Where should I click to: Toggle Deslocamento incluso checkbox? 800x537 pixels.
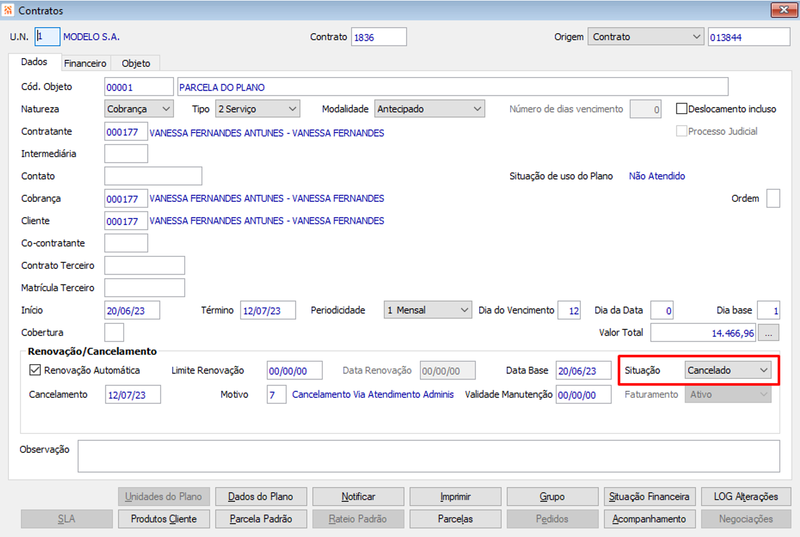tap(681, 109)
